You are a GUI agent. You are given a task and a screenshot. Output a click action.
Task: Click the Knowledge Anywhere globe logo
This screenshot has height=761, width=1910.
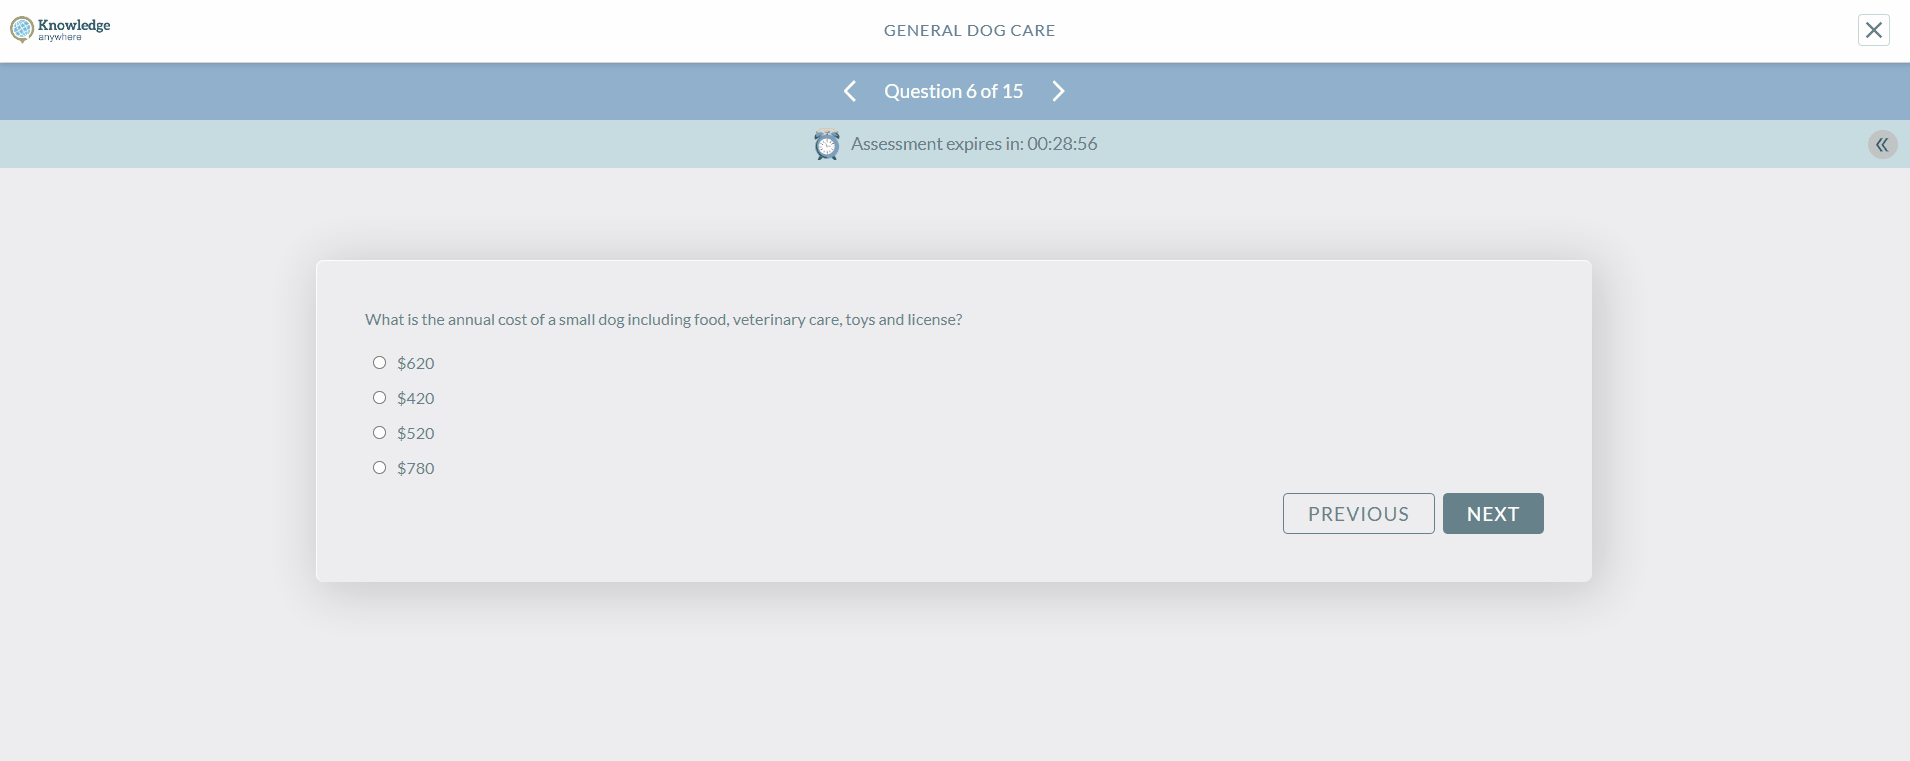(21, 30)
